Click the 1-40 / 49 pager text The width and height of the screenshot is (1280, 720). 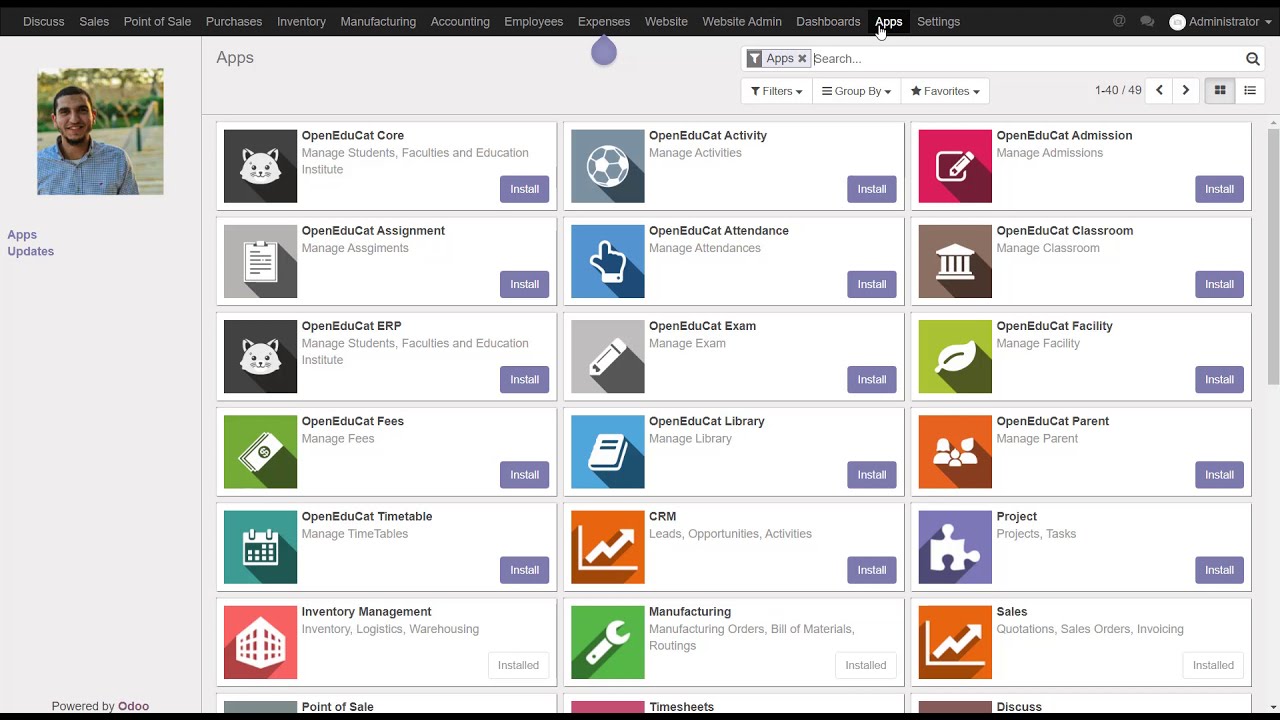1118,91
